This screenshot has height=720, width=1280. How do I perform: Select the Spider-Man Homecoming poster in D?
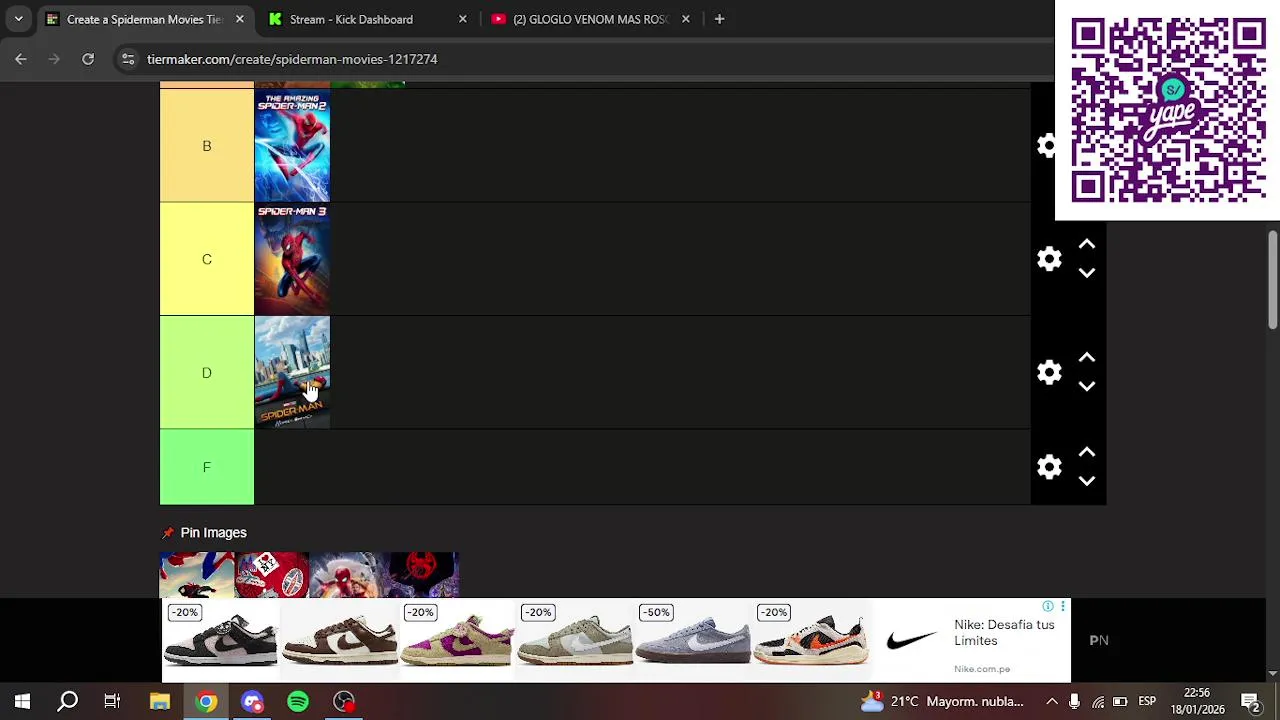point(292,372)
